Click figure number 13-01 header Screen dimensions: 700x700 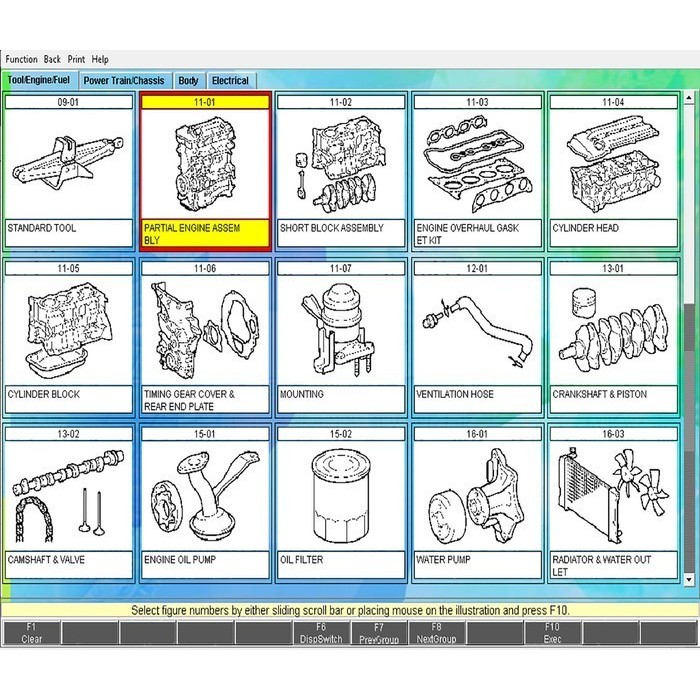613,268
